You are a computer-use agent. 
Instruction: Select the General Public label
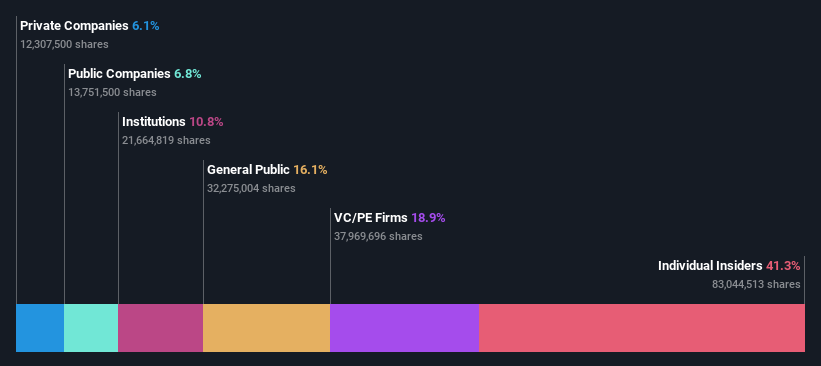tap(248, 170)
